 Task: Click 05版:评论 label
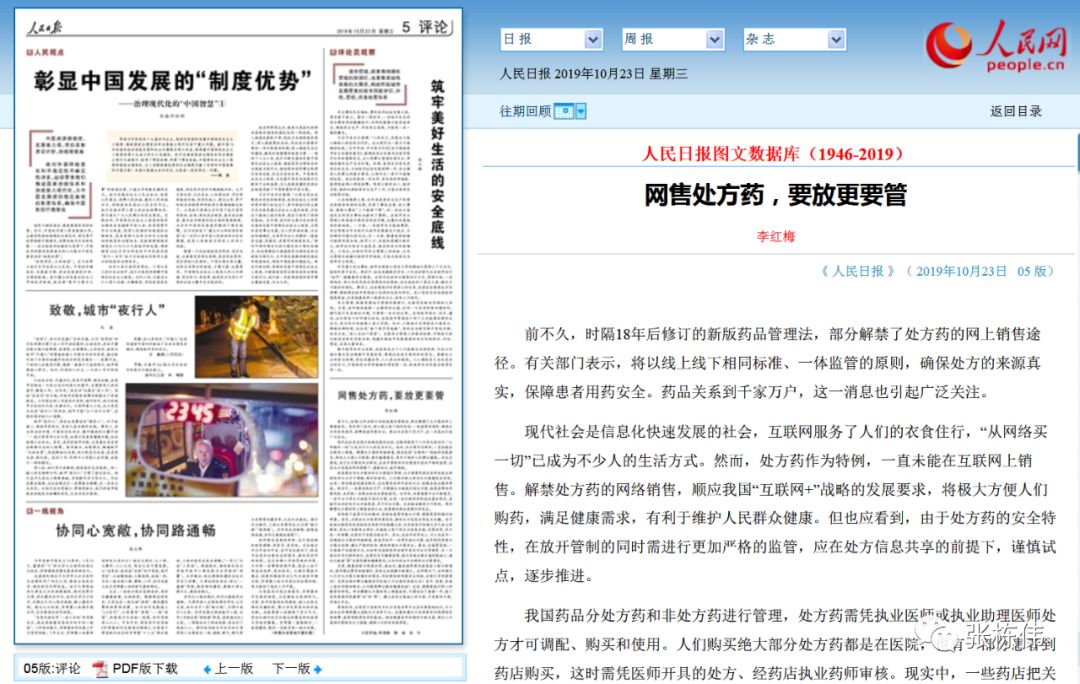[x=52, y=668]
